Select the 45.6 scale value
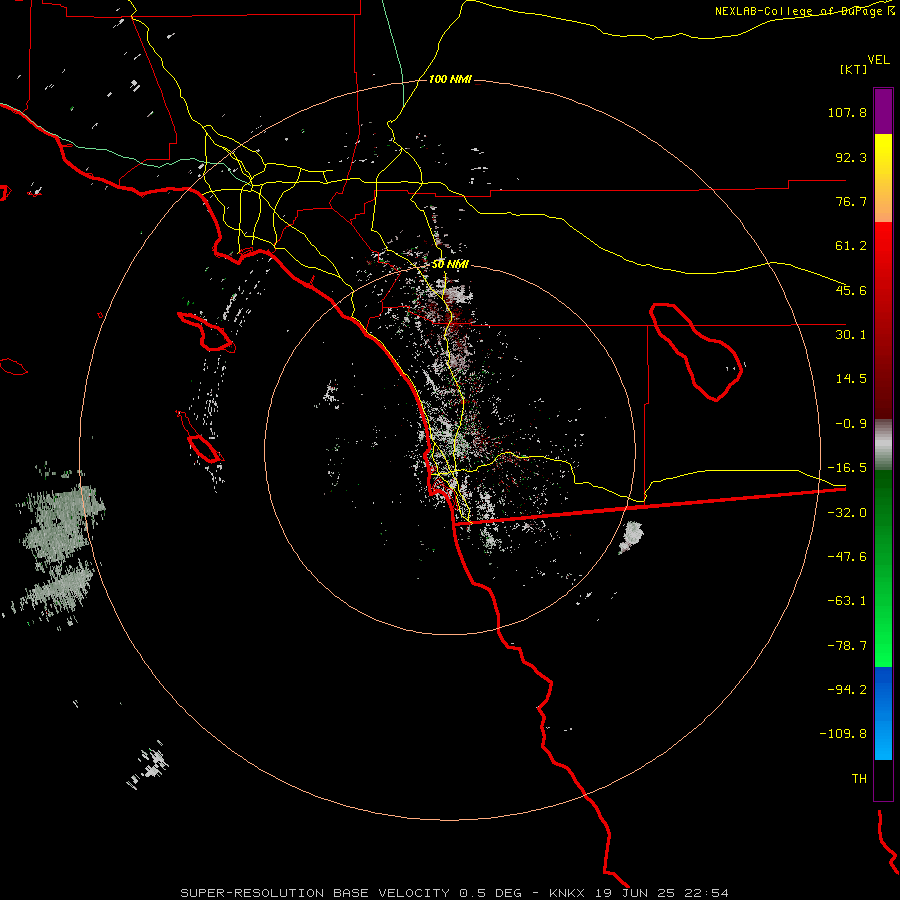Image resolution: width=900 pixels, height=900 pixels. coord(851,290)
